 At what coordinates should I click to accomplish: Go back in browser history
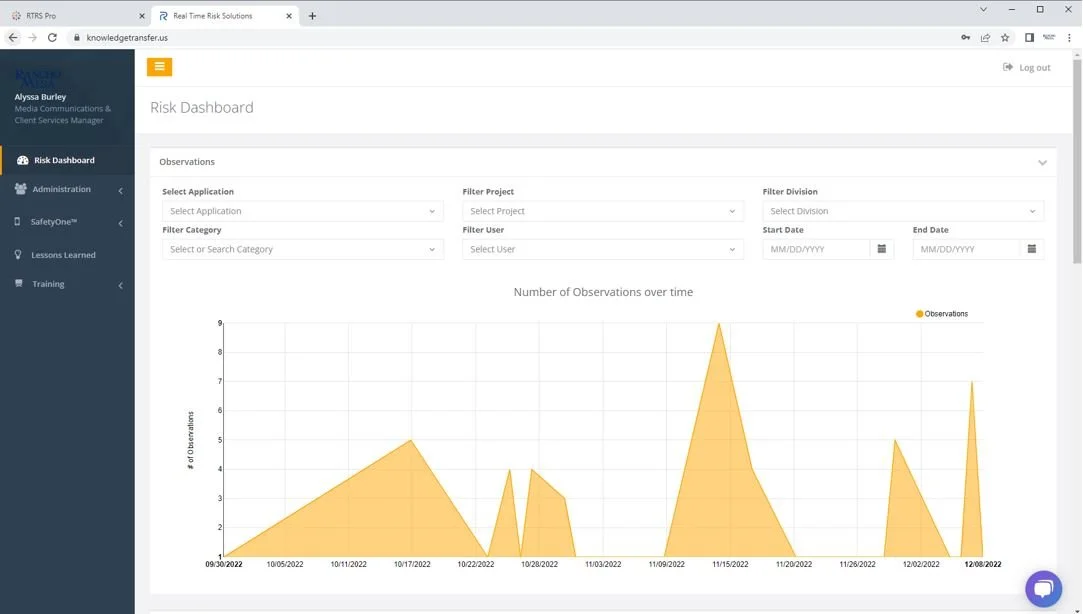tap(13, 37)
